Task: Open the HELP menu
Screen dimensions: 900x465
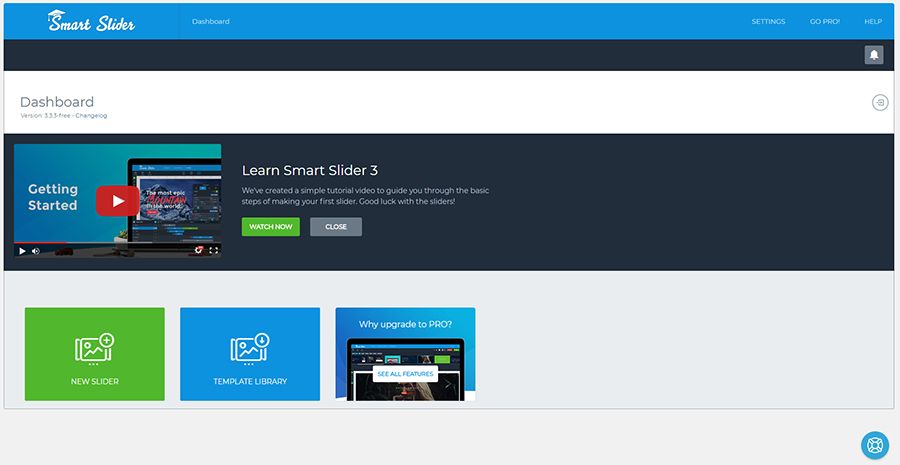Action: pos(873,21)
